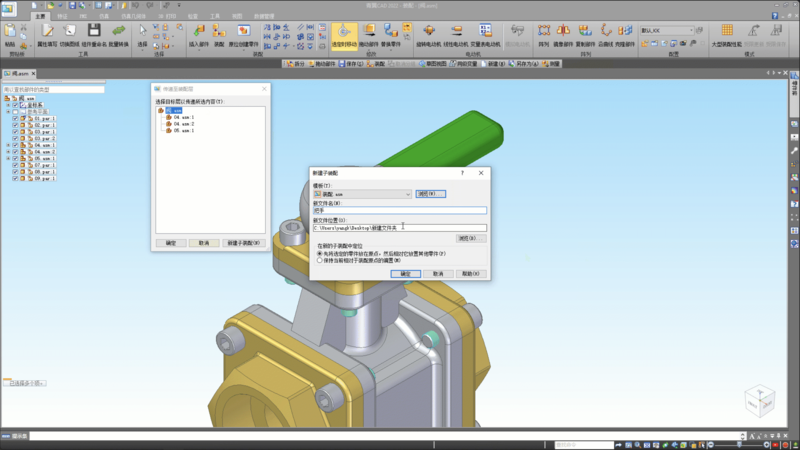This screenshot has height=450, width=800.
Task: Select radio option to keep current offset
Action: click(x=319, y=260)
